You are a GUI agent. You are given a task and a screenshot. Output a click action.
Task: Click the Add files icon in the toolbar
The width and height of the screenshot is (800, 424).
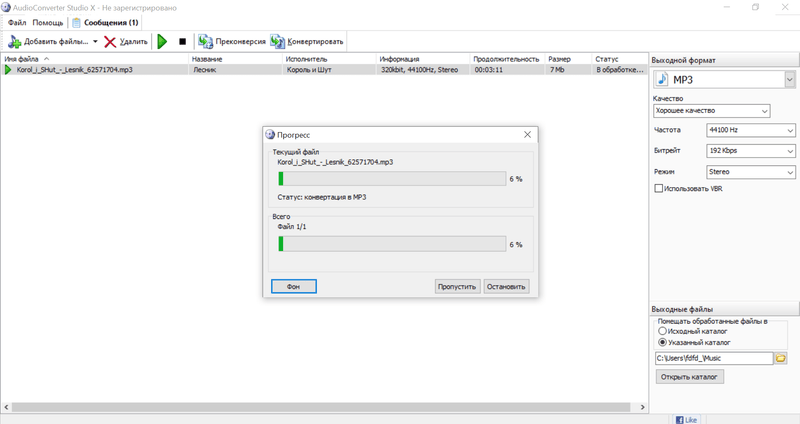14,42
